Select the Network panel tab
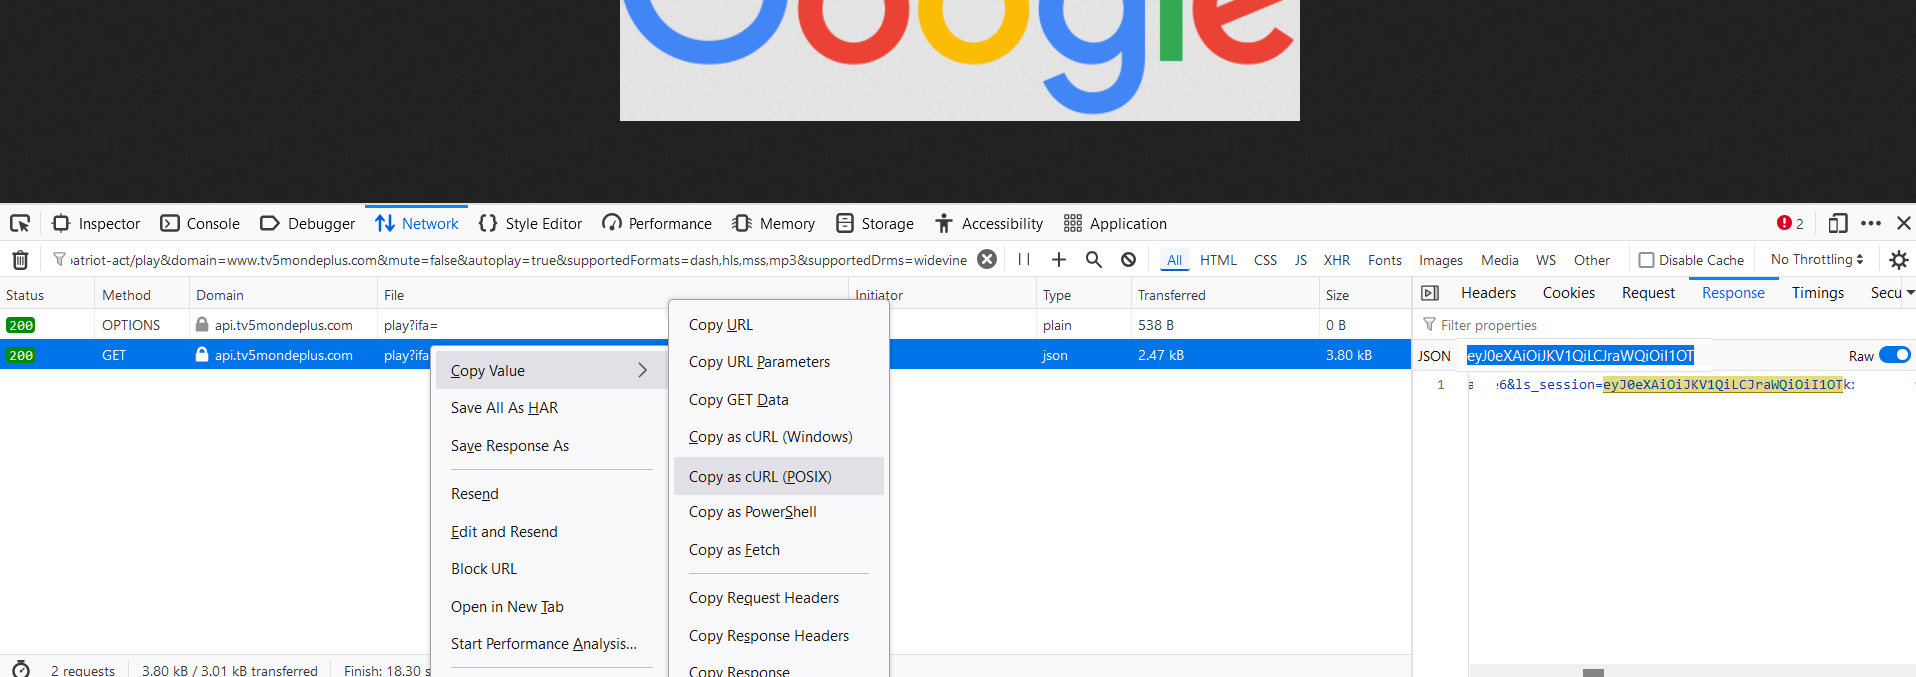 point(416,223)
